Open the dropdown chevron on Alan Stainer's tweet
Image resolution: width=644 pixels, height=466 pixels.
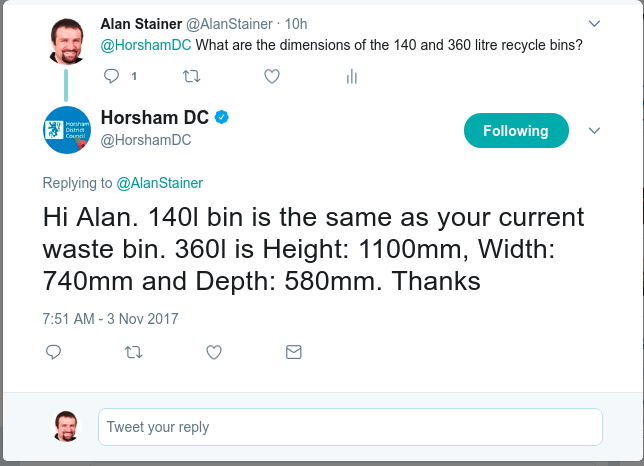click(594, 24)
